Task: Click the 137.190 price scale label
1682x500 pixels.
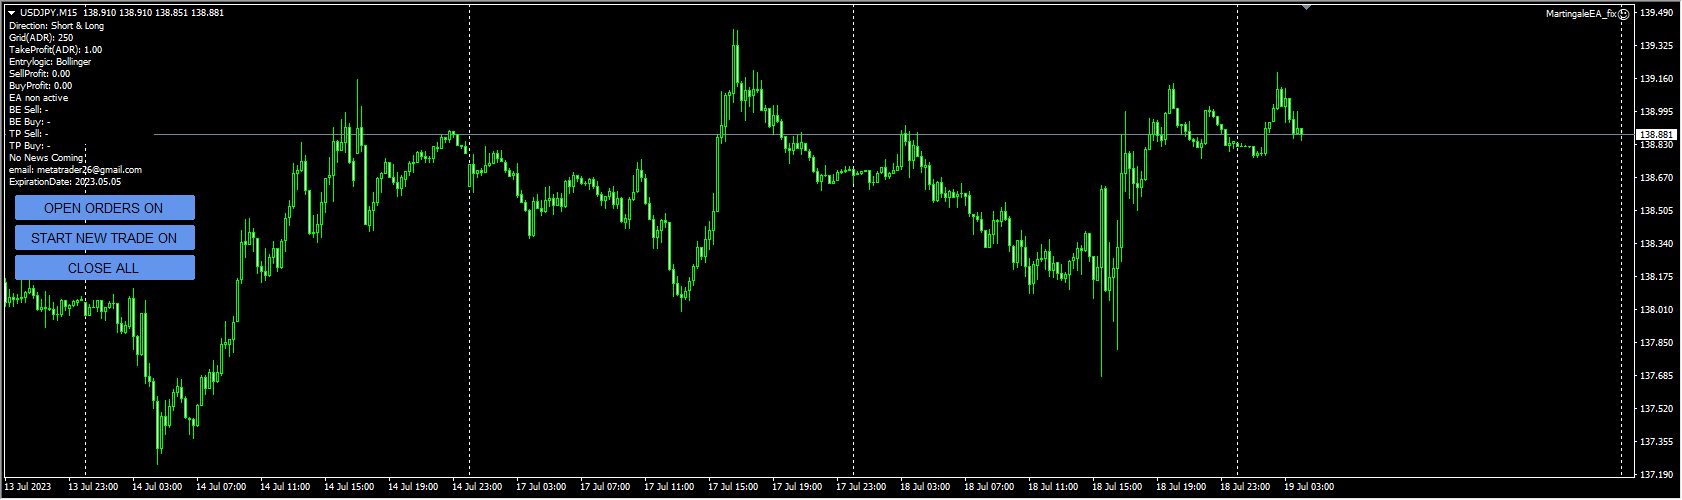Action: click(1657, 475)
